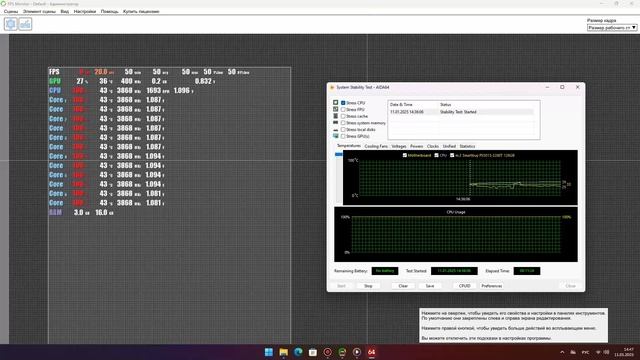Click the play-button taskbar icon
The height and width of the screenshot is (360, 640).
[357, 352]
